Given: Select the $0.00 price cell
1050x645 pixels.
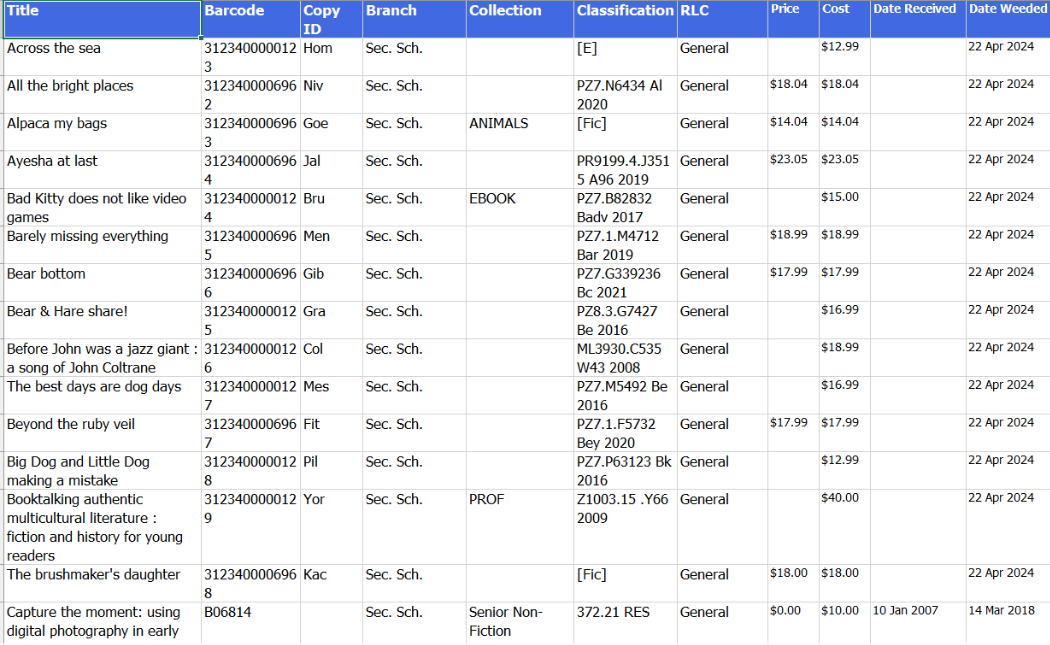Looking at the screenshot, I should click(x=794, y=623).
